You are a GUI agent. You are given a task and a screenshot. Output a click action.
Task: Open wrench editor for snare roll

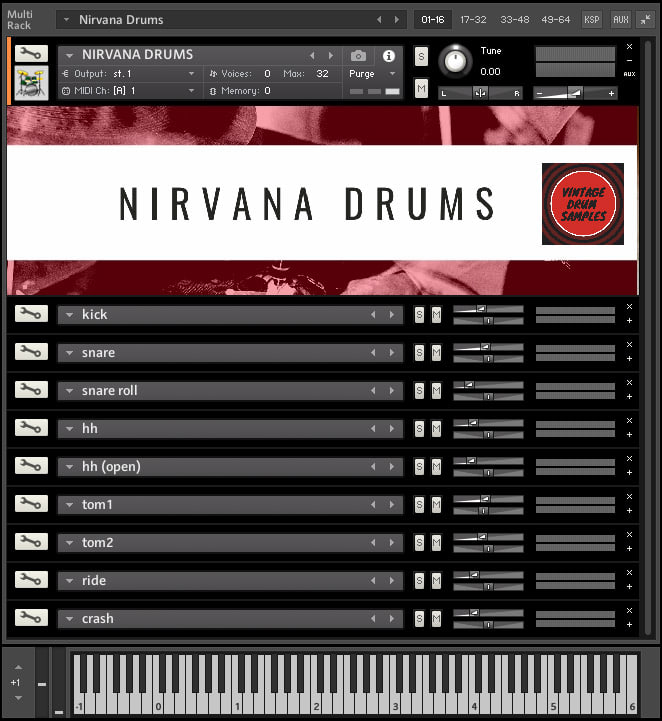coord(31,389)
